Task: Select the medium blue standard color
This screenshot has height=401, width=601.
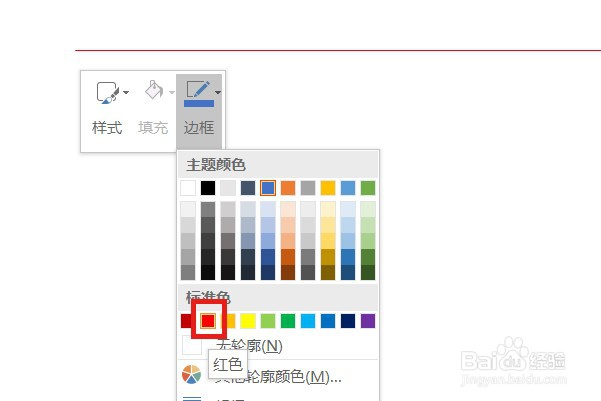Action: coord(328,321)
